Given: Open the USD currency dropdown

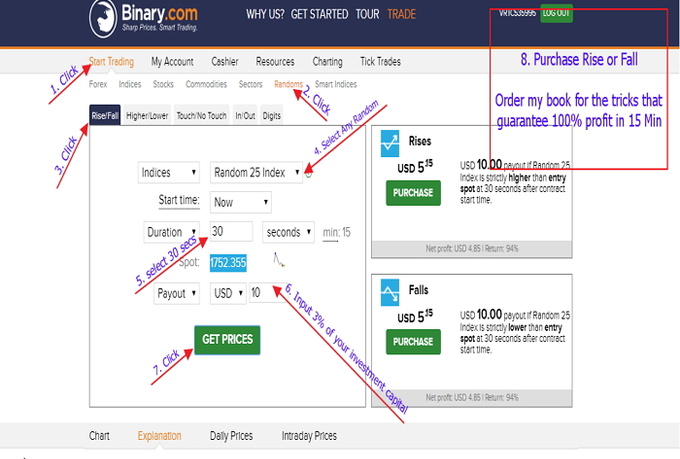Looking at the screenshot, I should (x=228, y=293).
